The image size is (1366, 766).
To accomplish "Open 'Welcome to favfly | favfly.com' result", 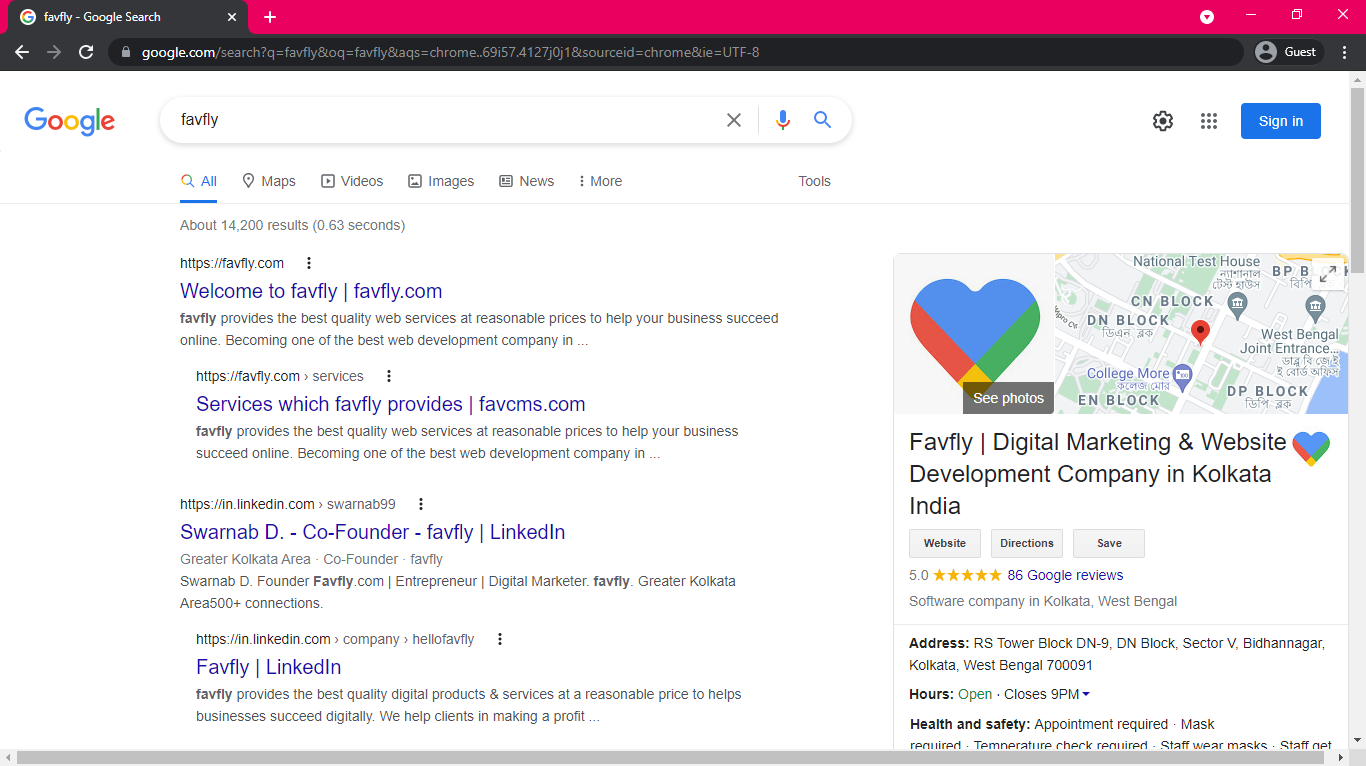I will point(311,291).
